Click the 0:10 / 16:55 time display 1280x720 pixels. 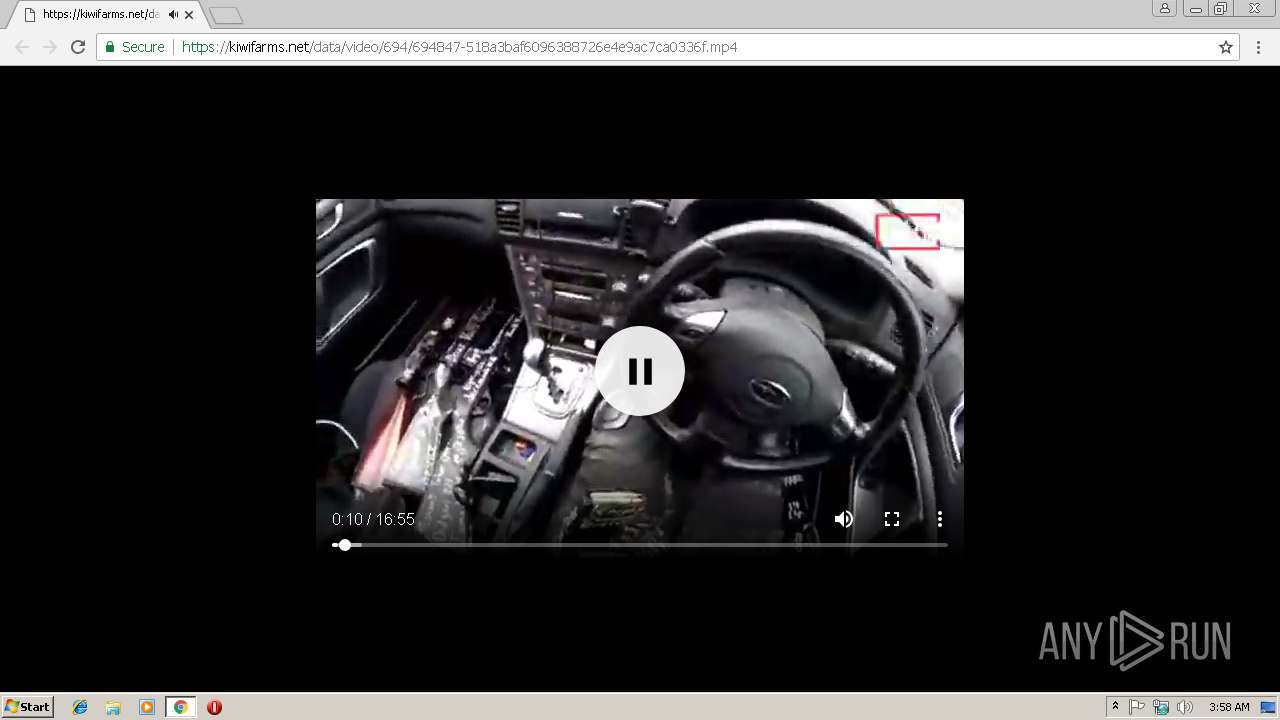pos(373,520)
